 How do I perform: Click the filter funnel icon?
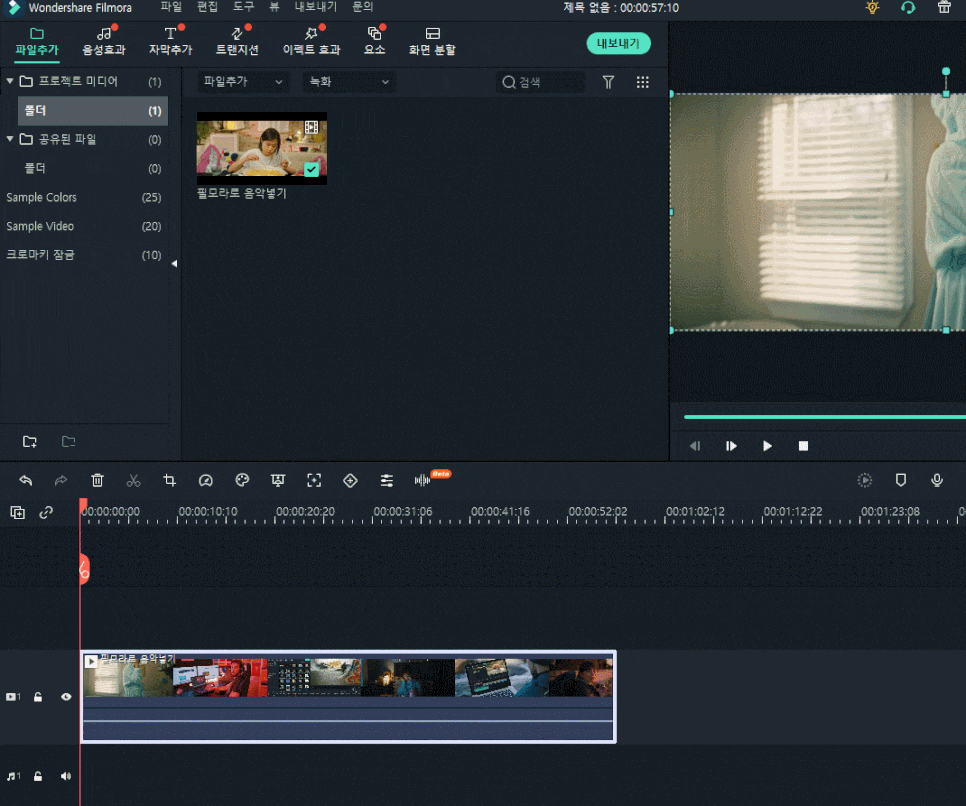pyautogui.click(x=608, y=82)
